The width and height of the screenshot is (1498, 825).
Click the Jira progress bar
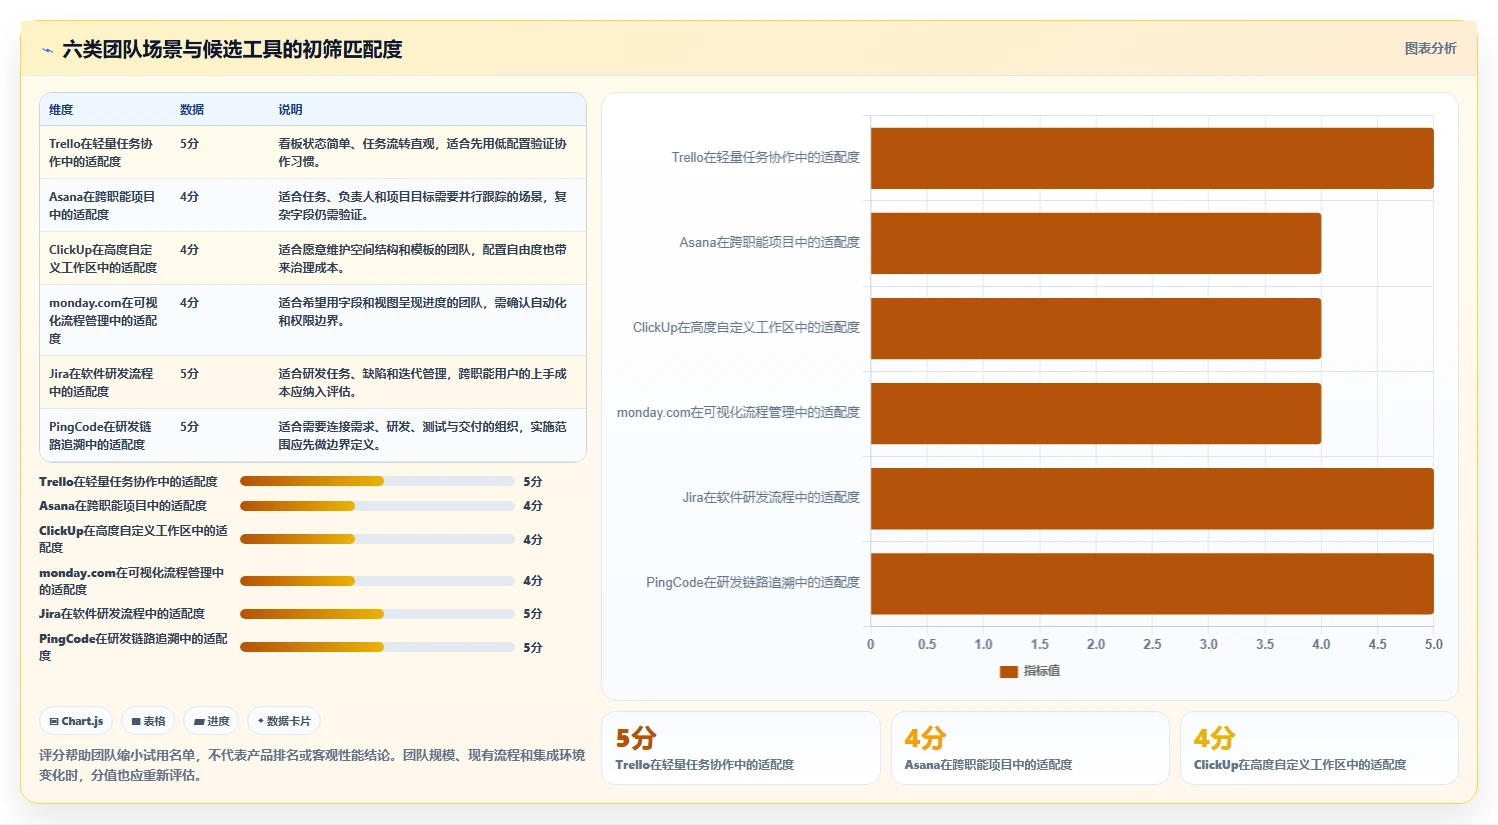(377, 614)
